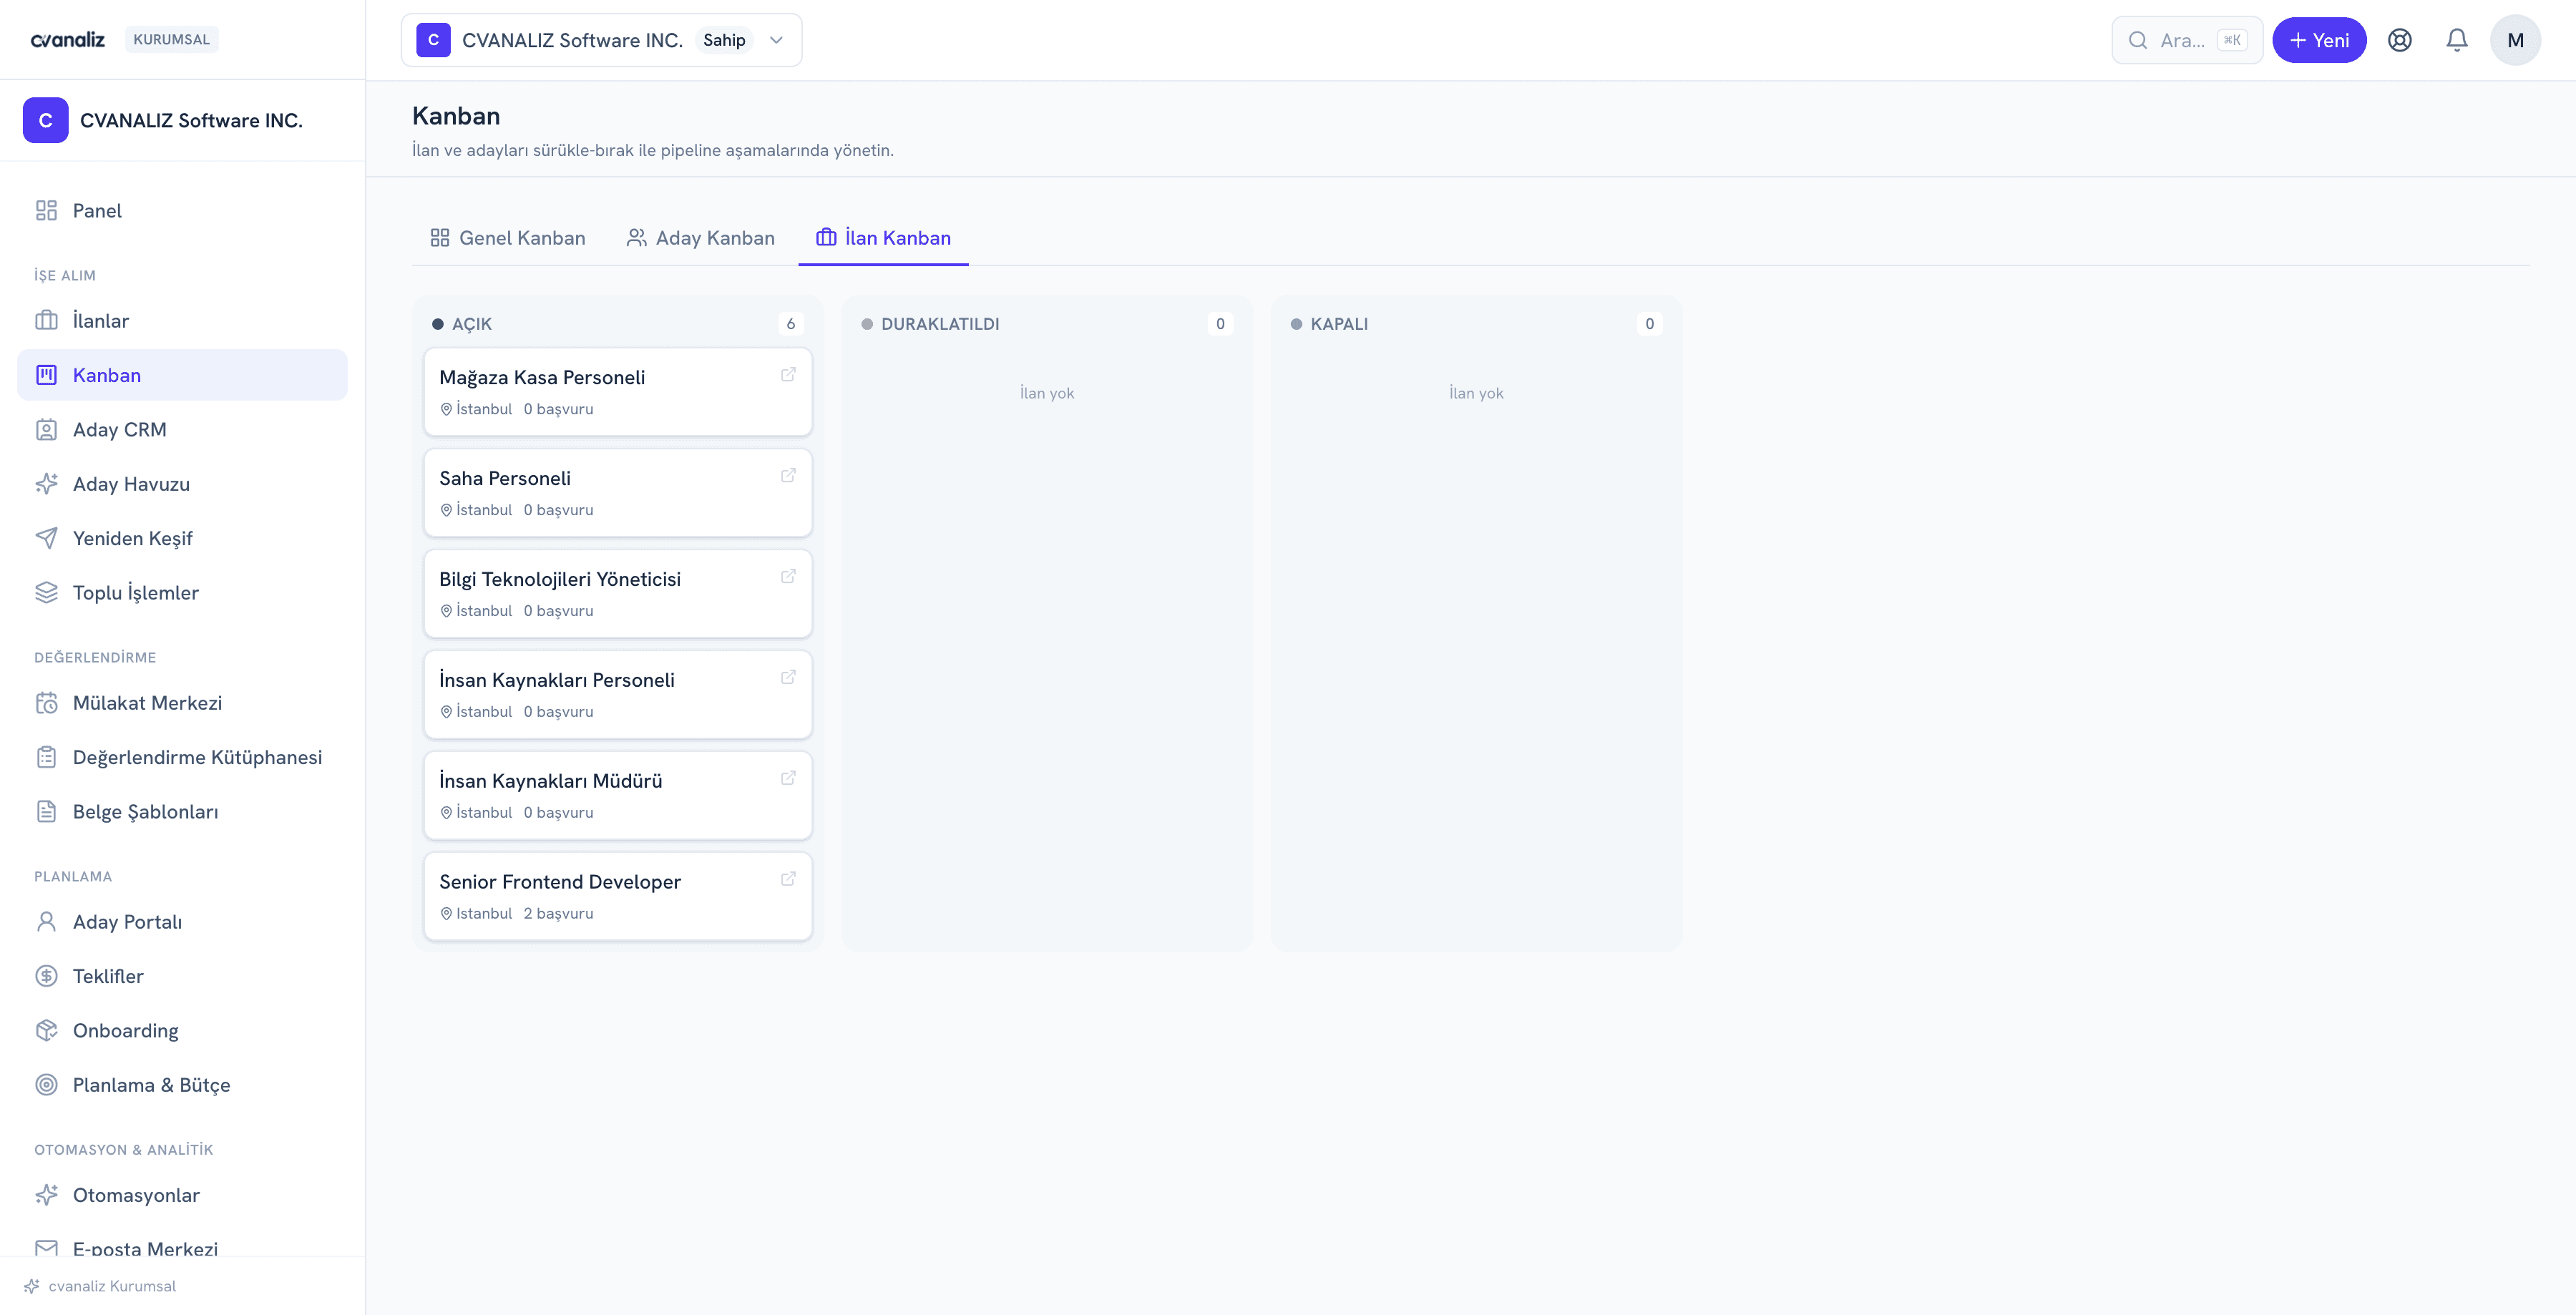
Task: Click the help lifebuoy icon in header
Action: point(2399,40)
